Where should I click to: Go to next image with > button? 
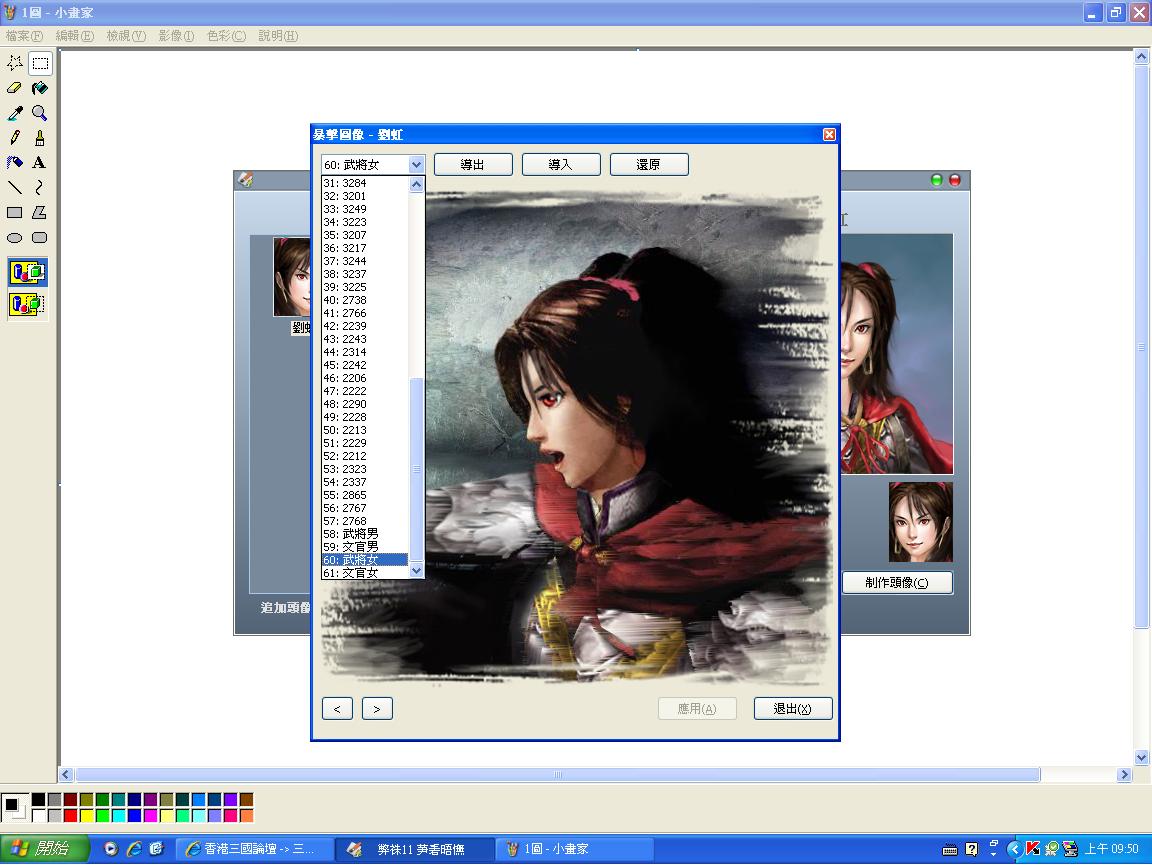click(x=377, y=708)
